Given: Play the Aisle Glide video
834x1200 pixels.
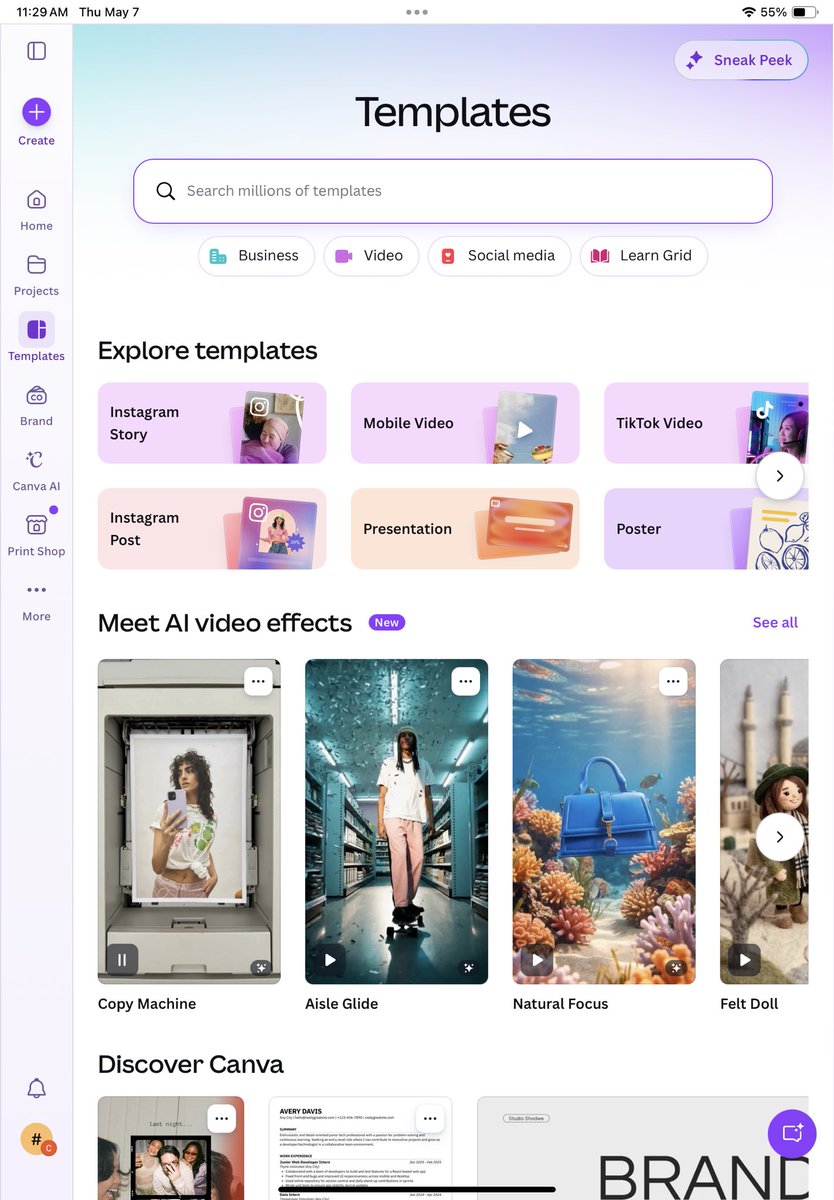Looking at the screenshot, I should (329, 960).
